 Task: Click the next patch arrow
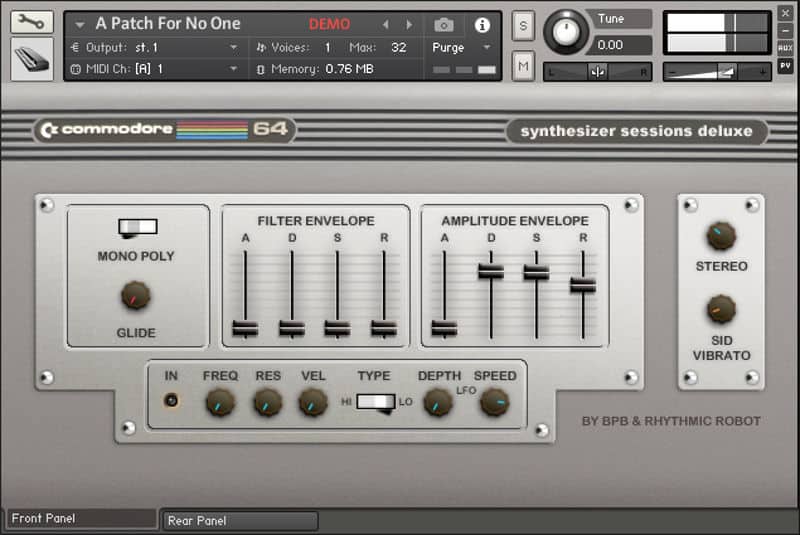pyautogui.click(x=408, y=25)
